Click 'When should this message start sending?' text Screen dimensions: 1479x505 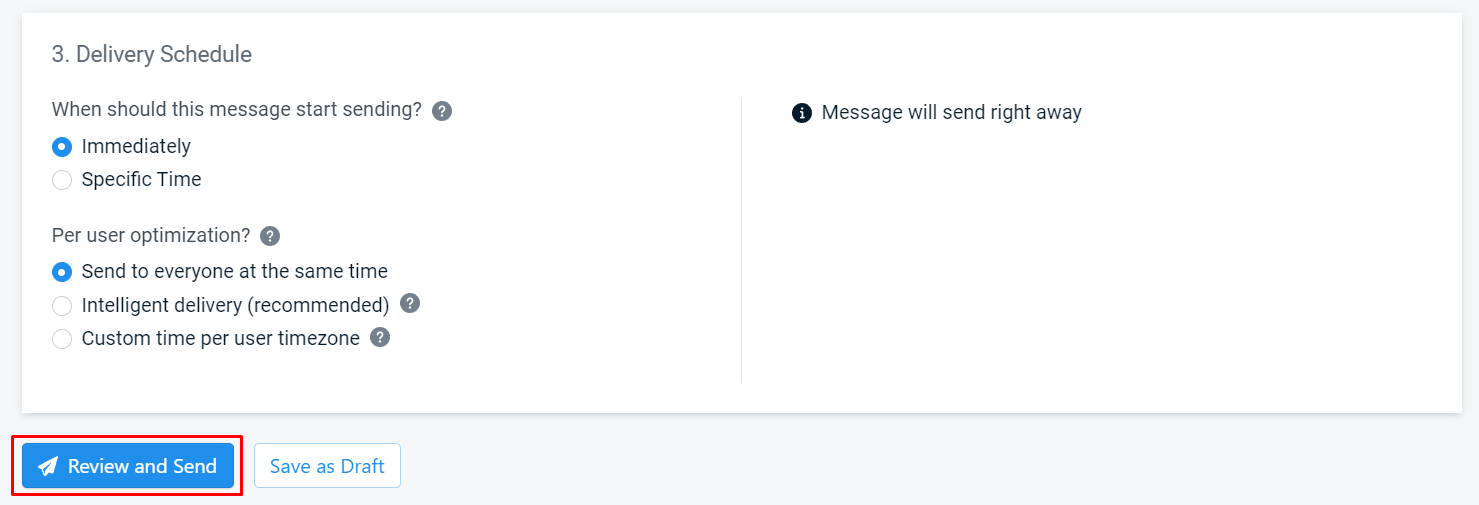237,110
